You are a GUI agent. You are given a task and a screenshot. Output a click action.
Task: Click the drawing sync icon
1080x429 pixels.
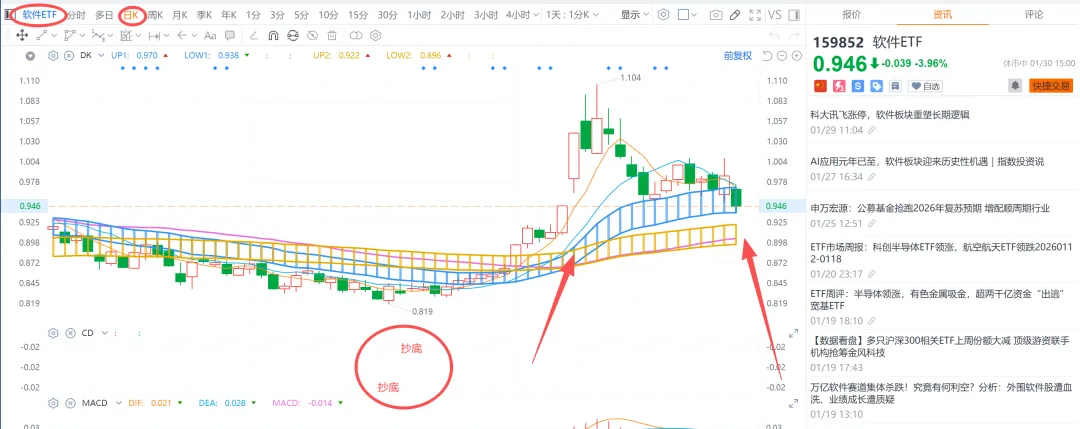[x=293, y=35]
